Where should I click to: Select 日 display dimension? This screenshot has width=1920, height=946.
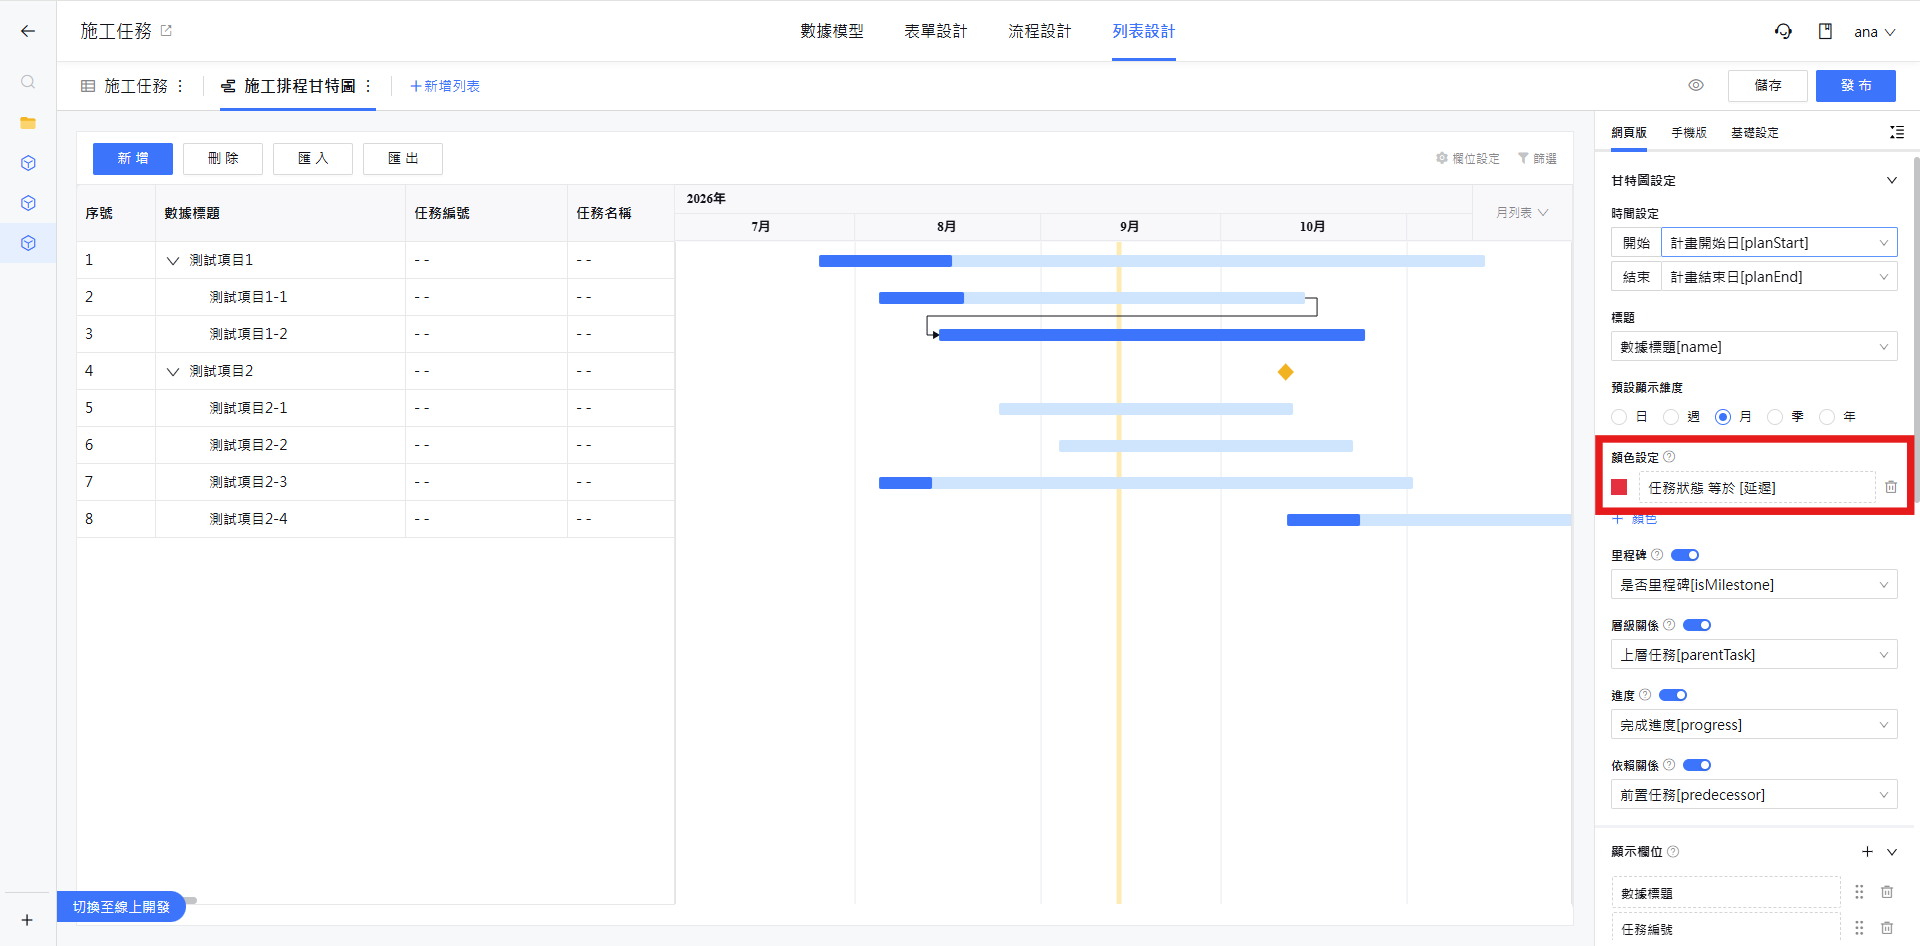[x=1619, y=417]
